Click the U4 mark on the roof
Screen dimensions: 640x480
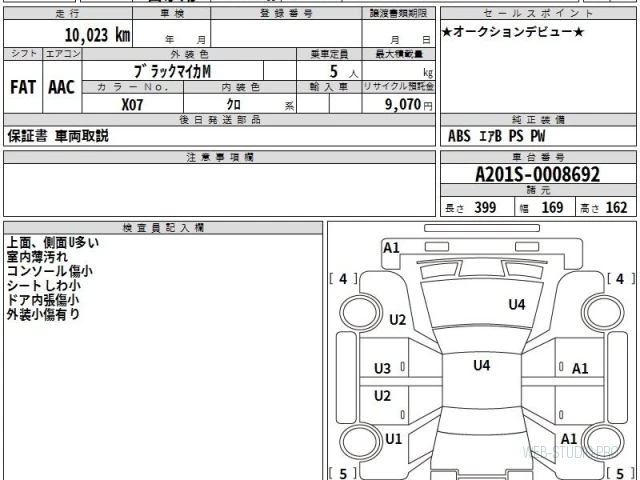(x=482, y=365)
